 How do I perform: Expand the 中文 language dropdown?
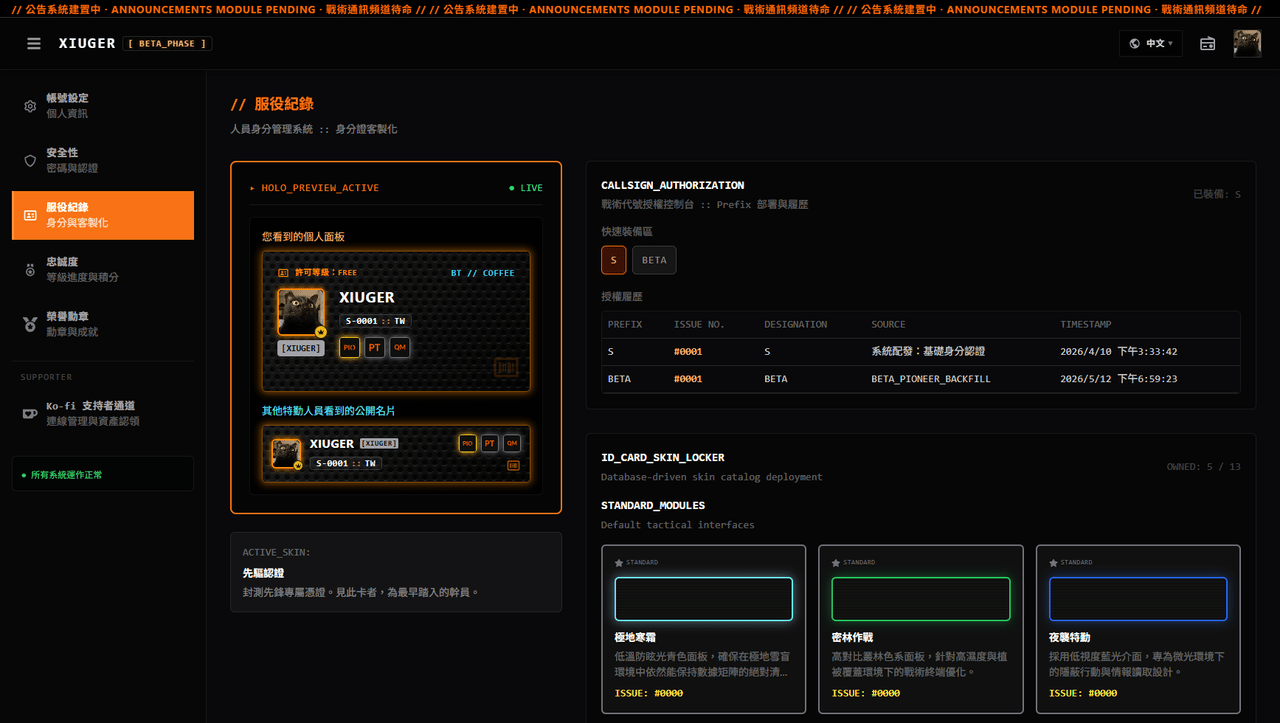point(1151,44)
